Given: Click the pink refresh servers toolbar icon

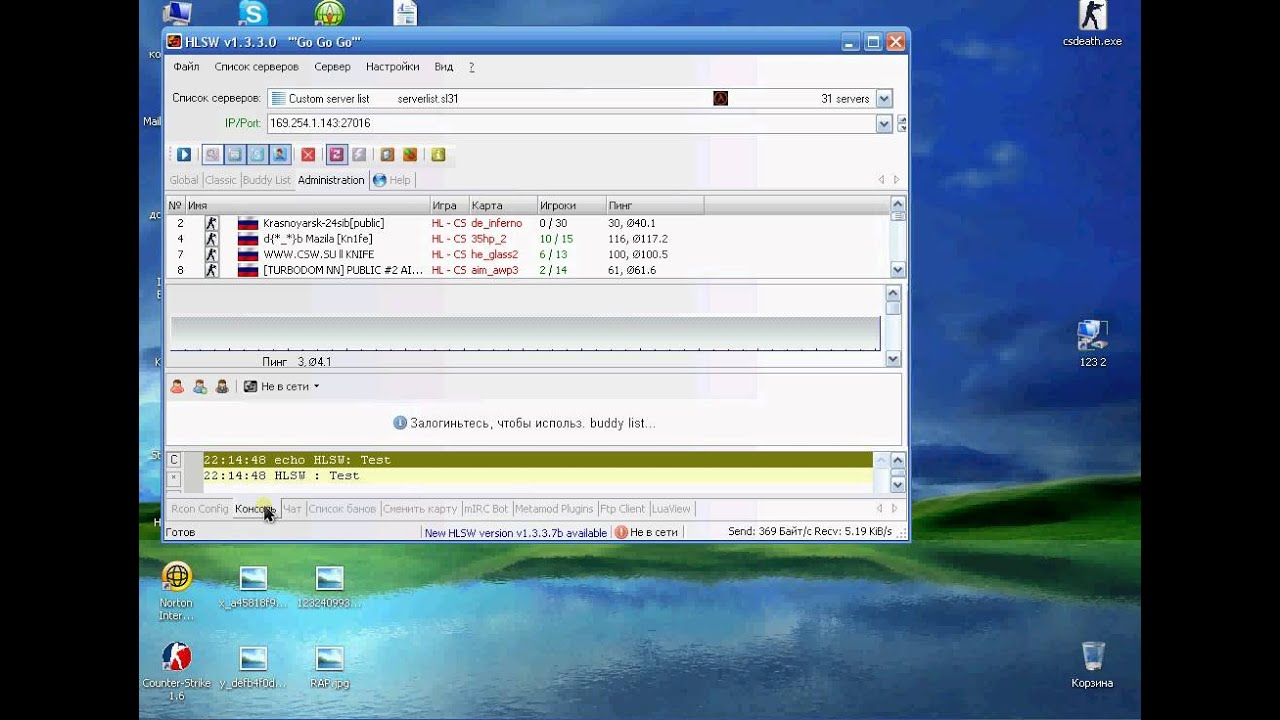Looking at the screenshot, I should click(336, 155).
